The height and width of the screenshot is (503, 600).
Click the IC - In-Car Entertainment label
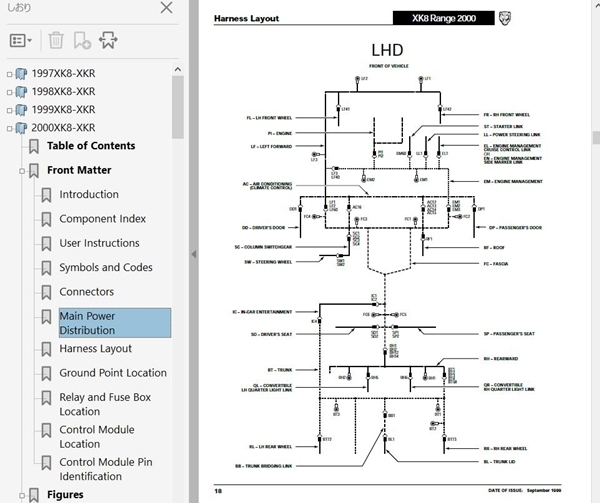262,312
